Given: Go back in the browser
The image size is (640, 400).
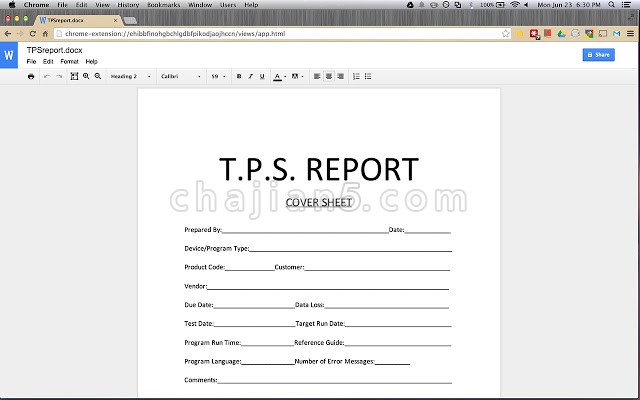Looking at the screenshot, I should tap(8, 34).
